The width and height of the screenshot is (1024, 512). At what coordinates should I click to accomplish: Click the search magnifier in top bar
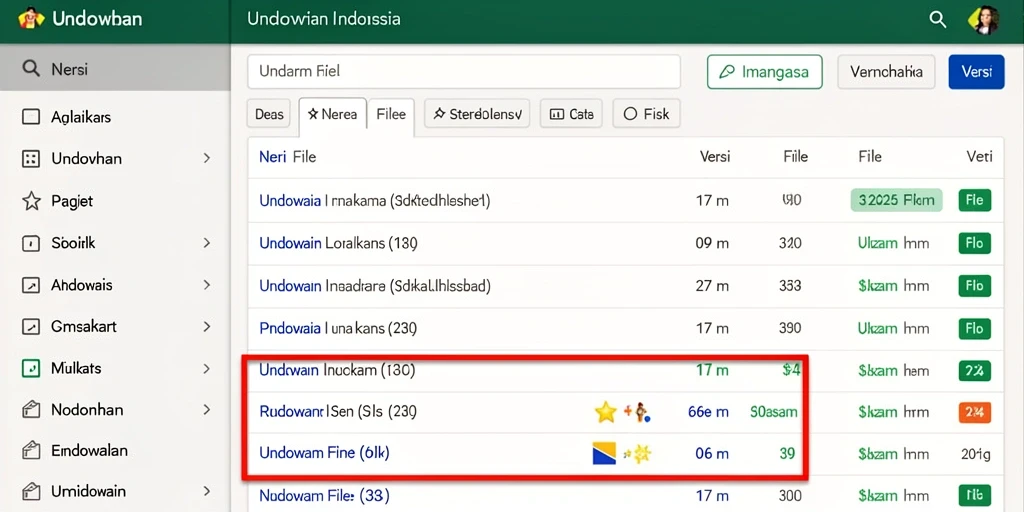pos(938,20)
